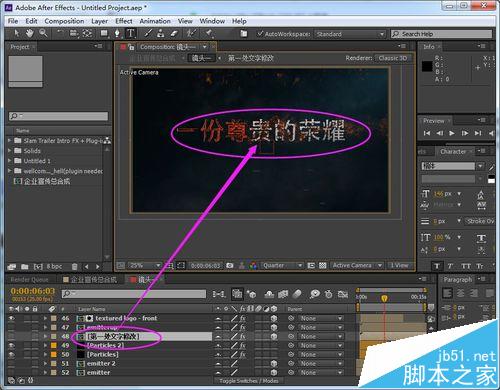
Task: Click the Composition Mini-Flowchart icon
Action: (x=219, y=294)
